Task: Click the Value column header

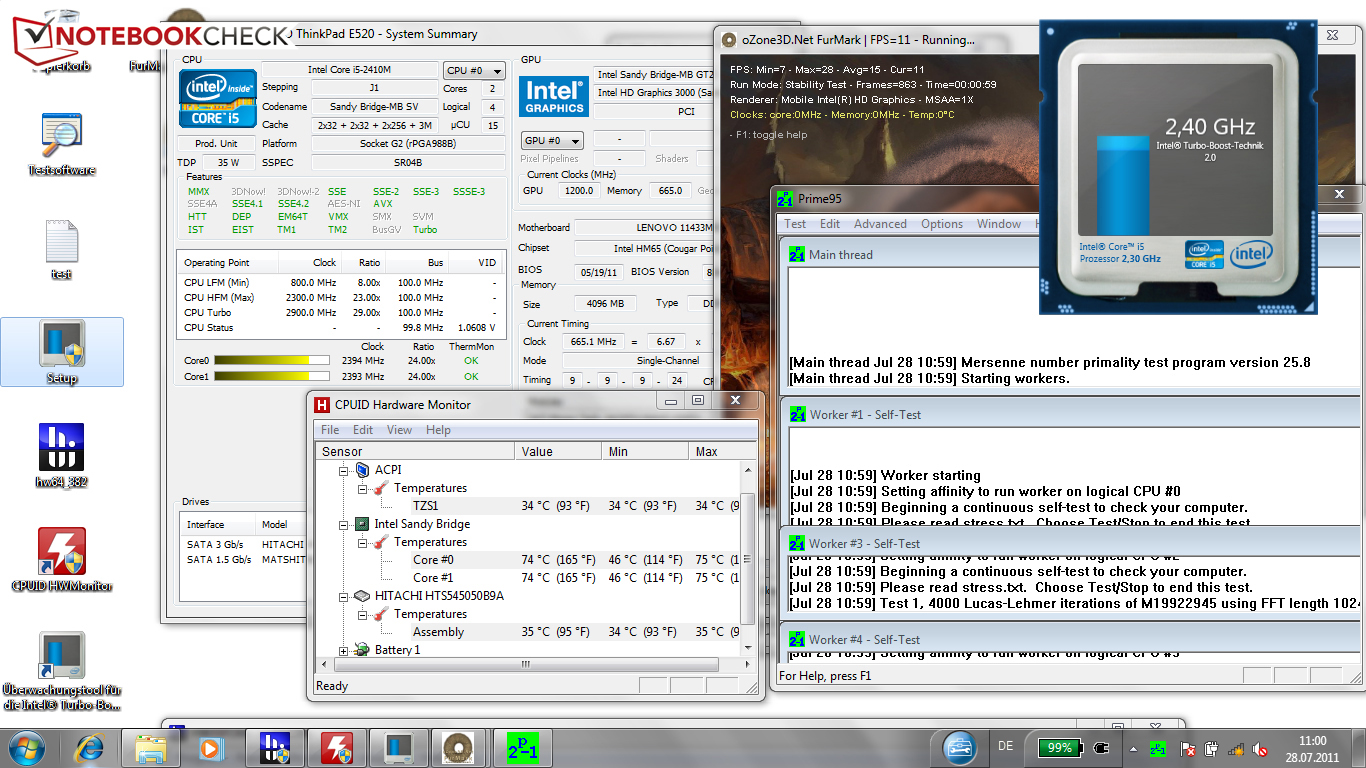Action: [559, 451]
